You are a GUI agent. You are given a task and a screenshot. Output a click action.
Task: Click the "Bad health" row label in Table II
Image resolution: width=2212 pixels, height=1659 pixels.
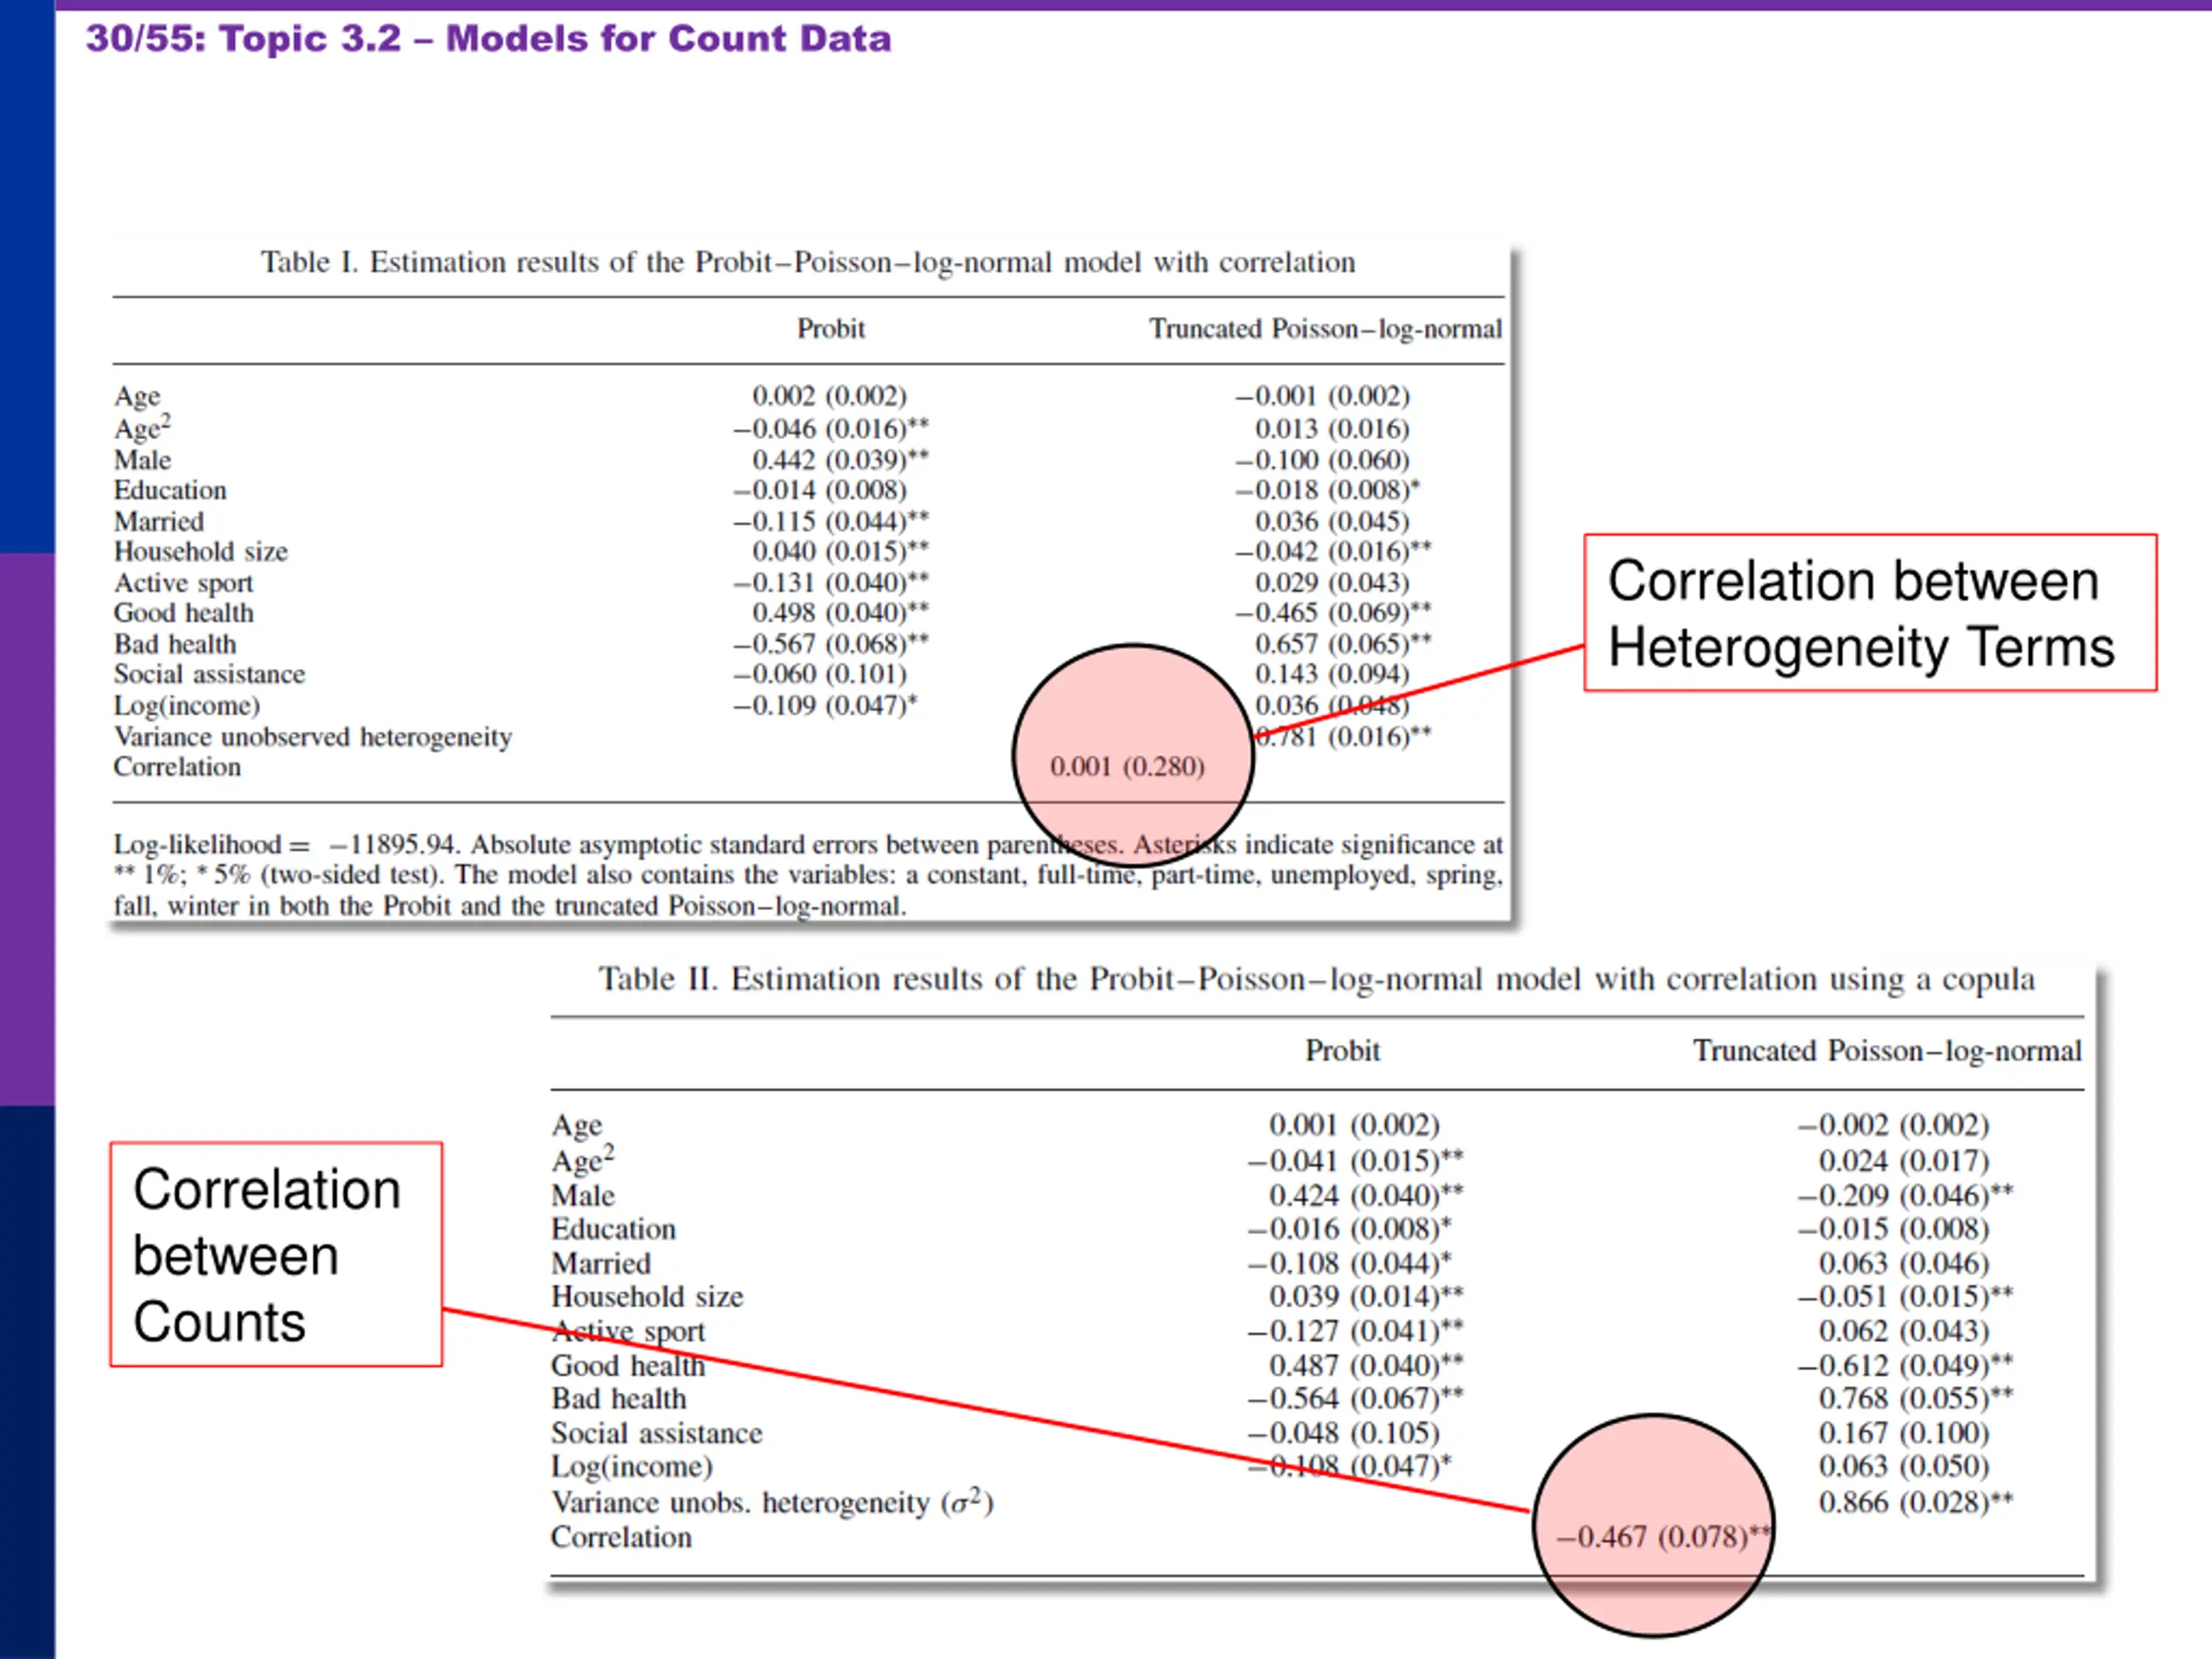click(x=619, y=1399)
